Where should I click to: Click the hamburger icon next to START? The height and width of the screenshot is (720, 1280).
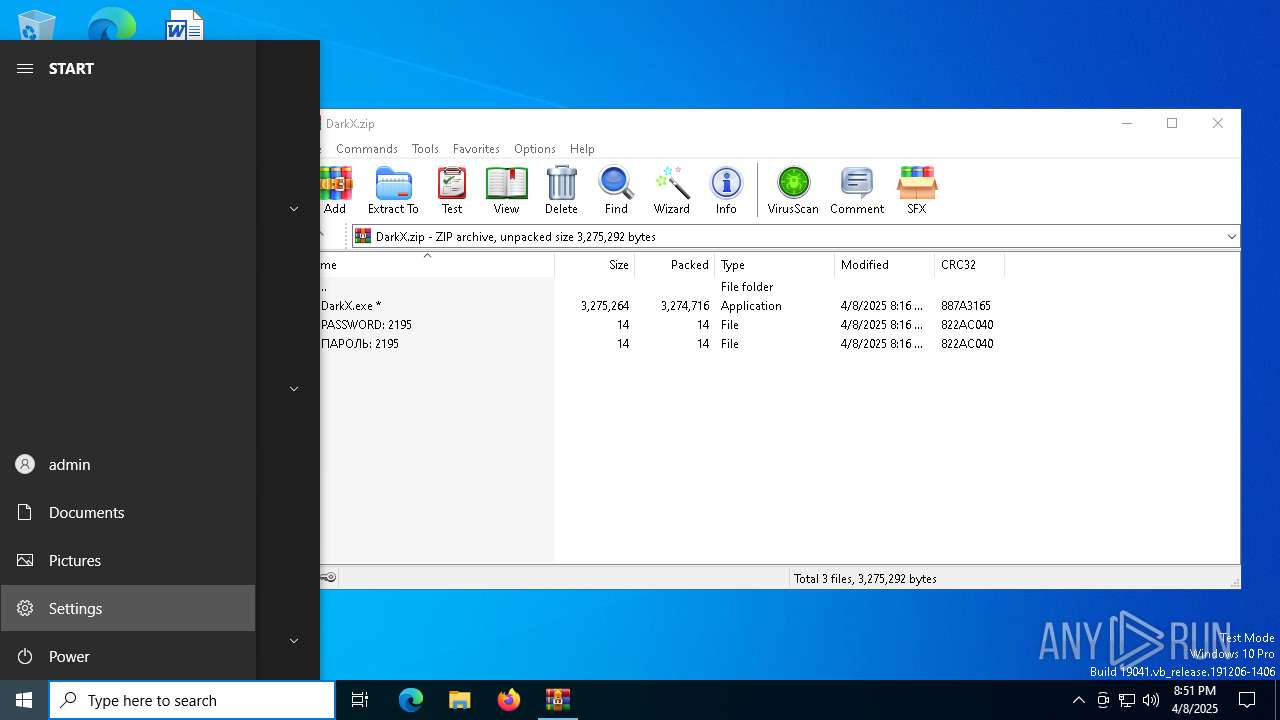[x=25, y=68]
